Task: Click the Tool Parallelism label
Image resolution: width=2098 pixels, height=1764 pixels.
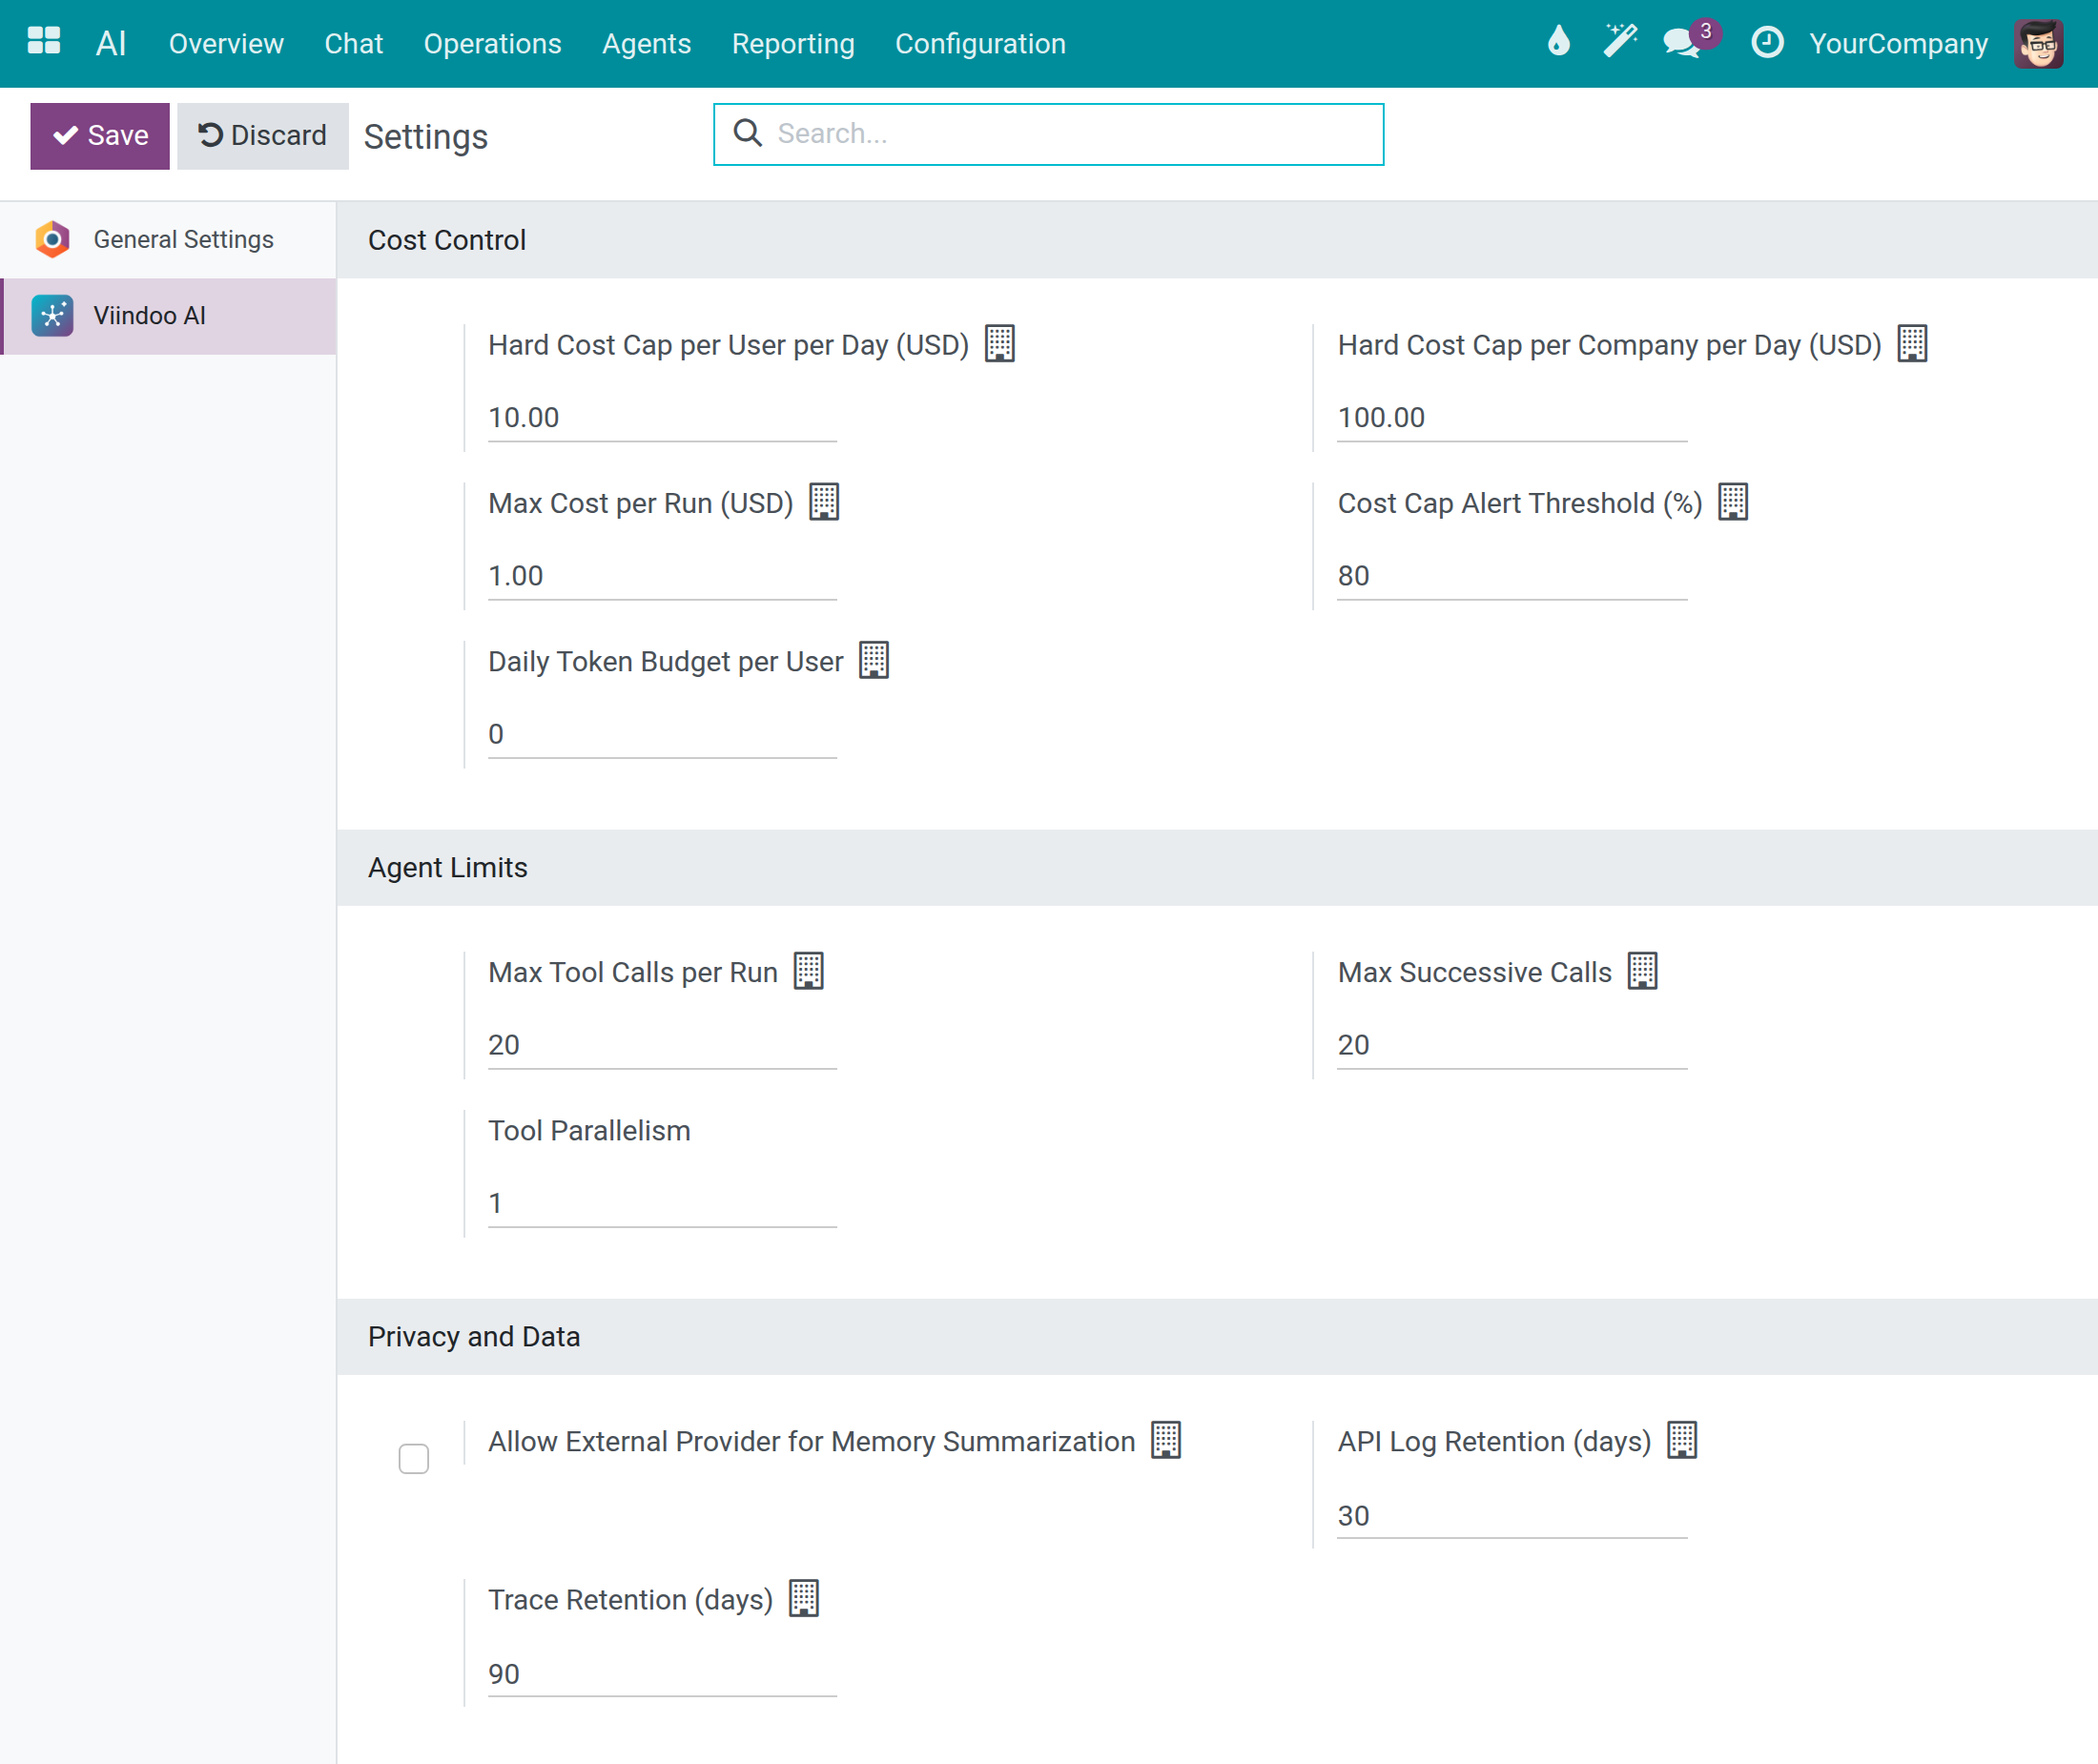Action: tap(589, 1130)
